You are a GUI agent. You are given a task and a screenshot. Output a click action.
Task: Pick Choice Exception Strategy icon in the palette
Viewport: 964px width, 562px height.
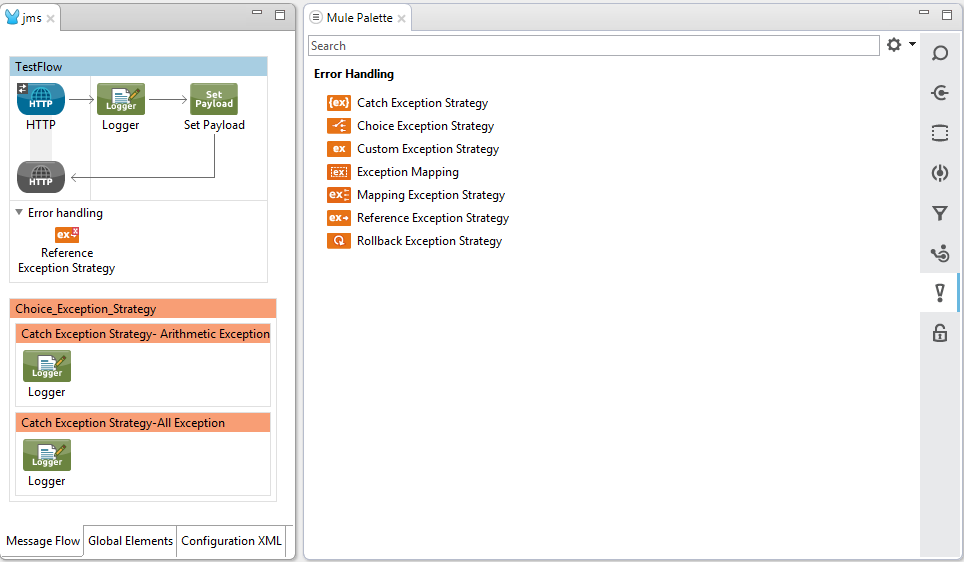pos(339,126)
